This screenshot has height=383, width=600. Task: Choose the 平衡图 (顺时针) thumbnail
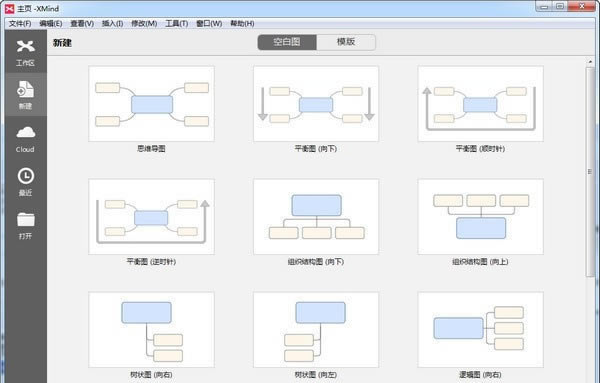[481, 104]
